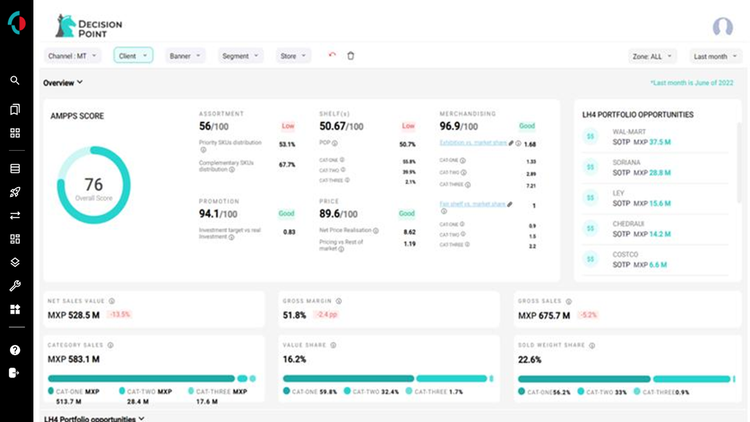Click the LH4 Portfolio Opportunities panel scrollbar

(x=739, y=163)
